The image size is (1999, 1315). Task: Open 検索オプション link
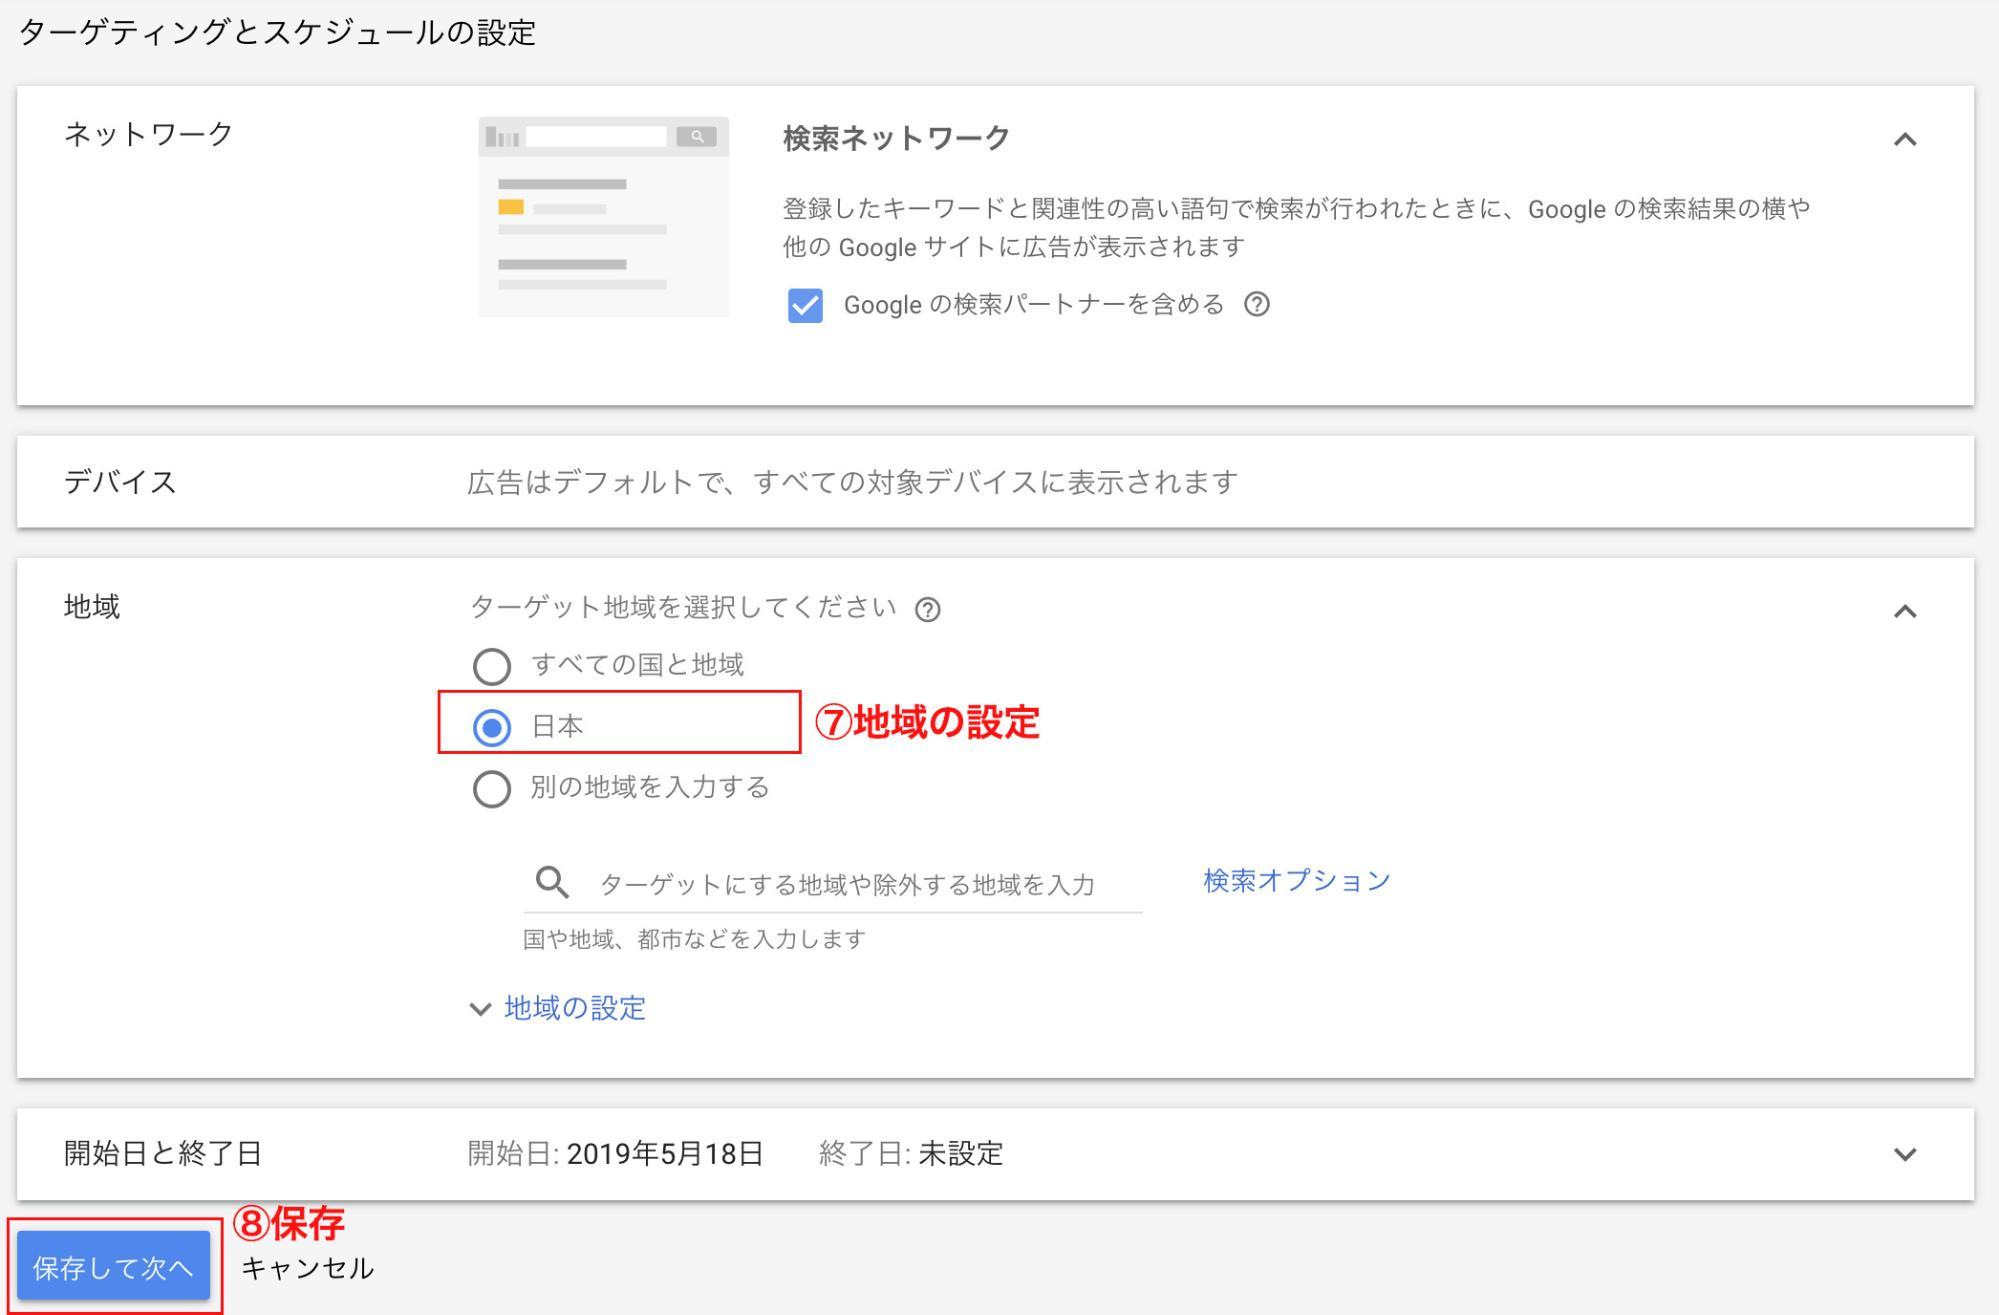(1293, 880)
